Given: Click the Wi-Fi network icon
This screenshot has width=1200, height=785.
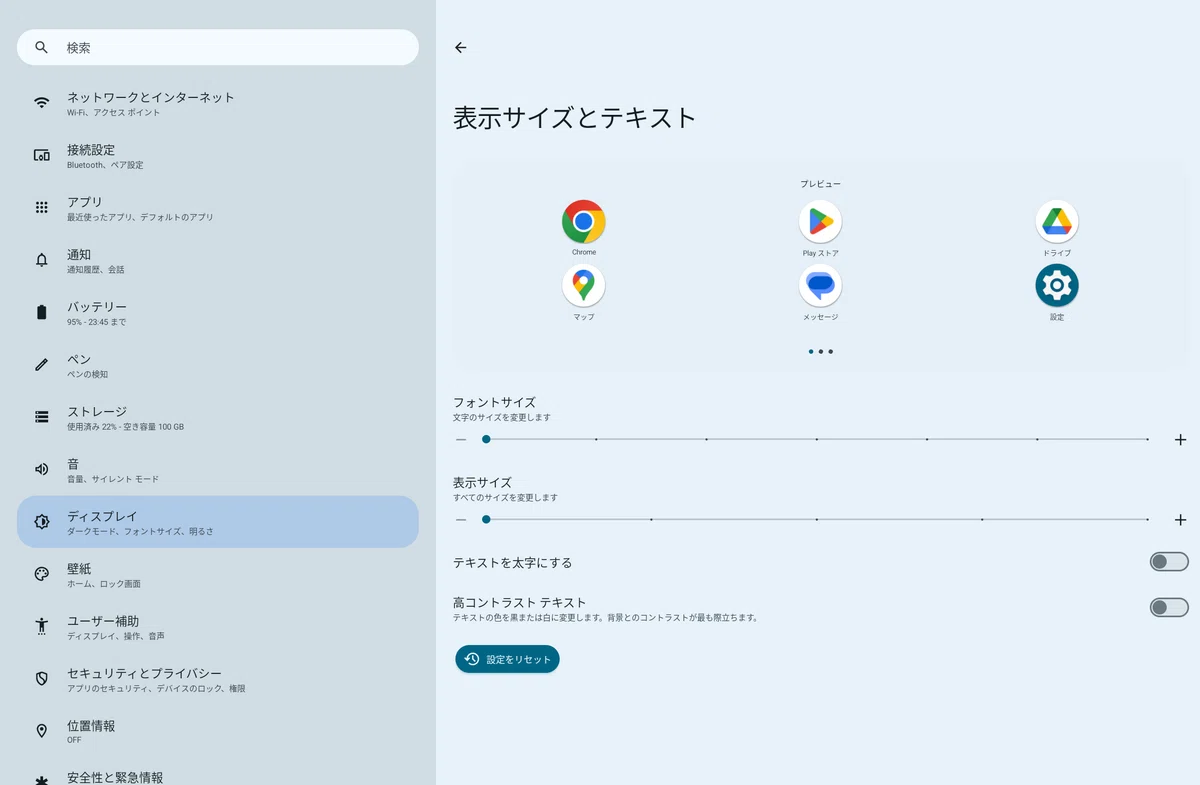Looking at the screenshot, I should tap(41, 103).
